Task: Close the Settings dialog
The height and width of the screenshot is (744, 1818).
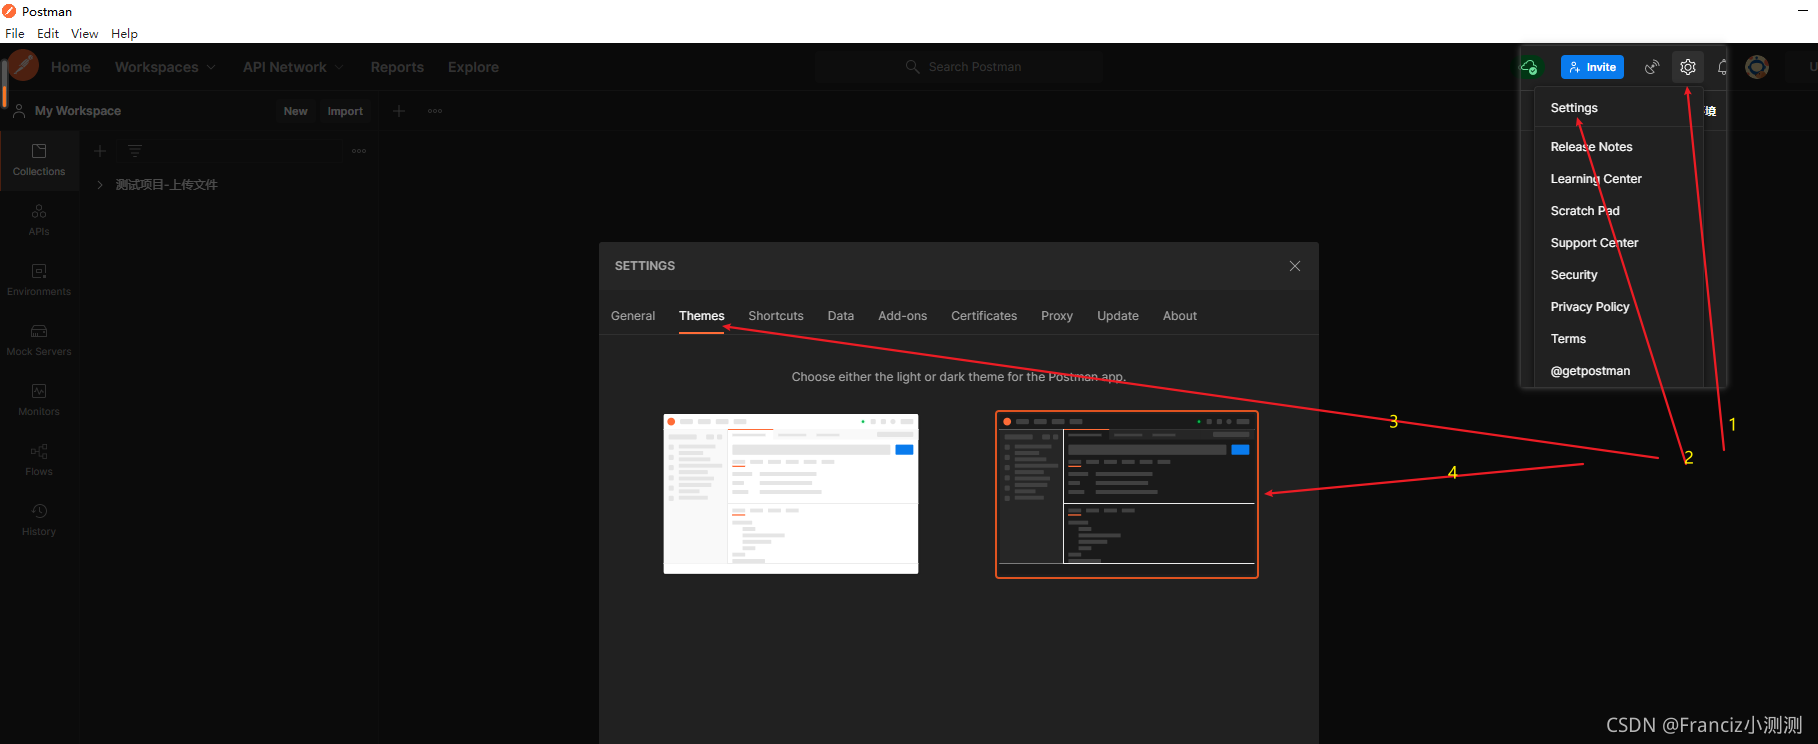Action: (x=1295, y=266)
